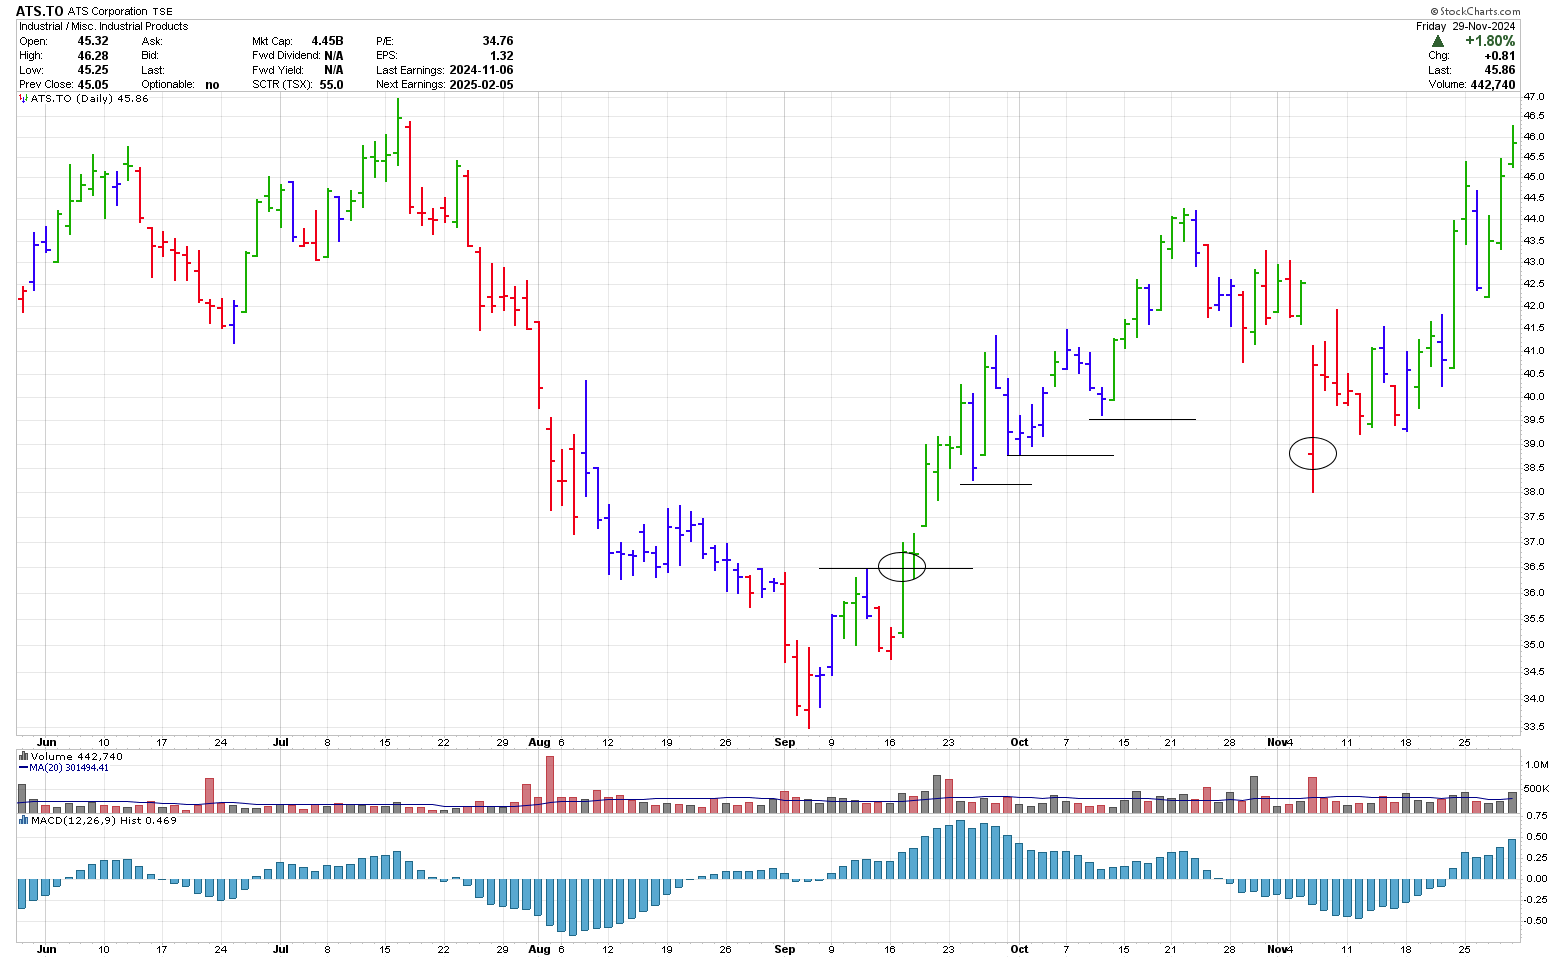
Task: Click the Prev Close value 45.05
Action: pyautogui.click(x=93, y=85)
